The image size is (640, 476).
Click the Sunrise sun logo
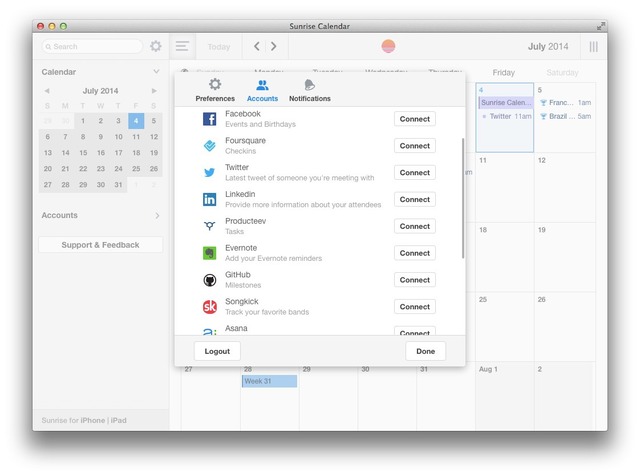pos(388,46)
